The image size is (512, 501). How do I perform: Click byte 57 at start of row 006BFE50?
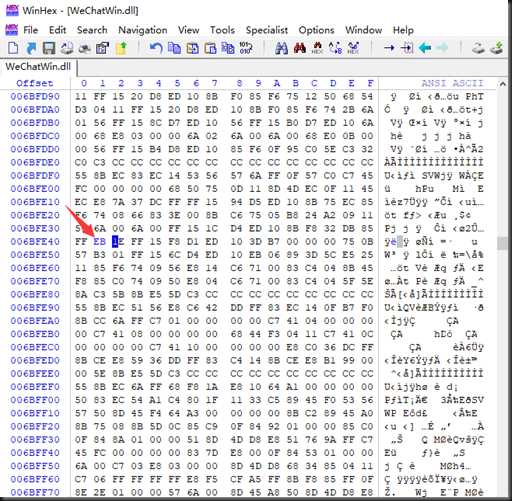tap(81, 255)
